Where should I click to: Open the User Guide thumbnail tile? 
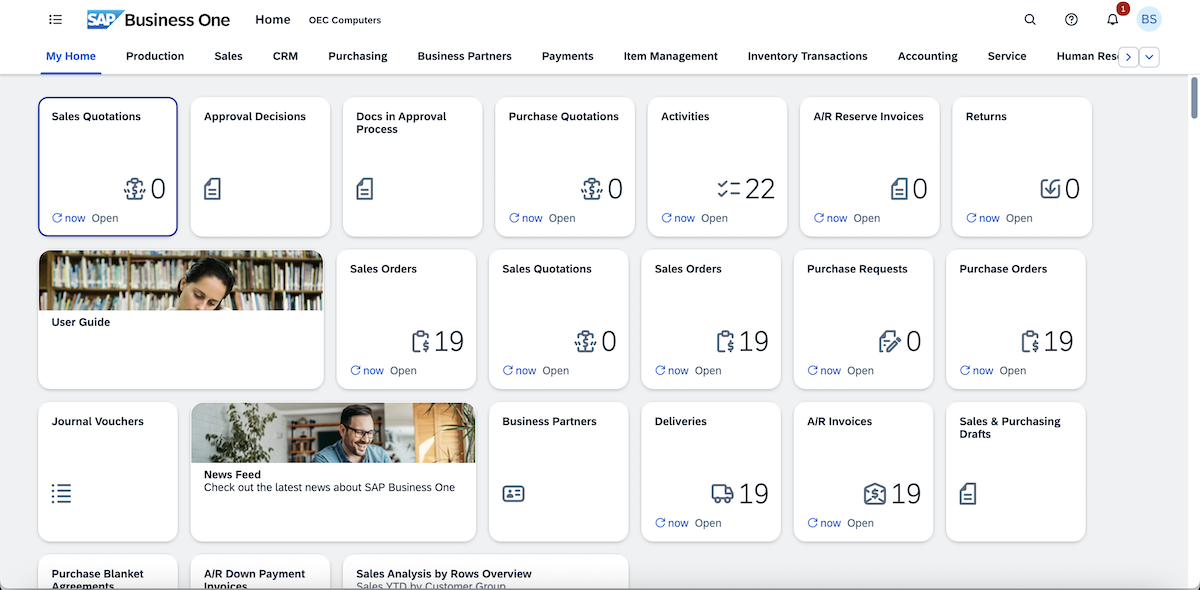[x=180, y=318]
